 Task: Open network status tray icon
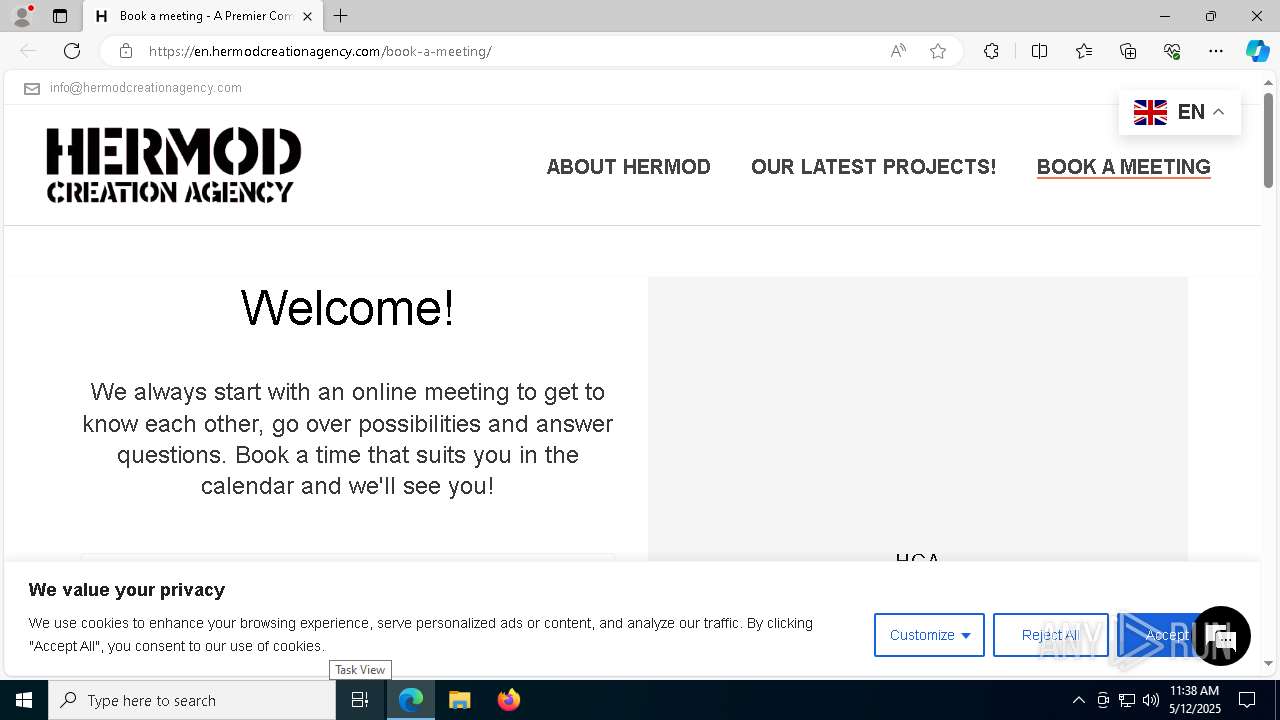[1127, 700]
